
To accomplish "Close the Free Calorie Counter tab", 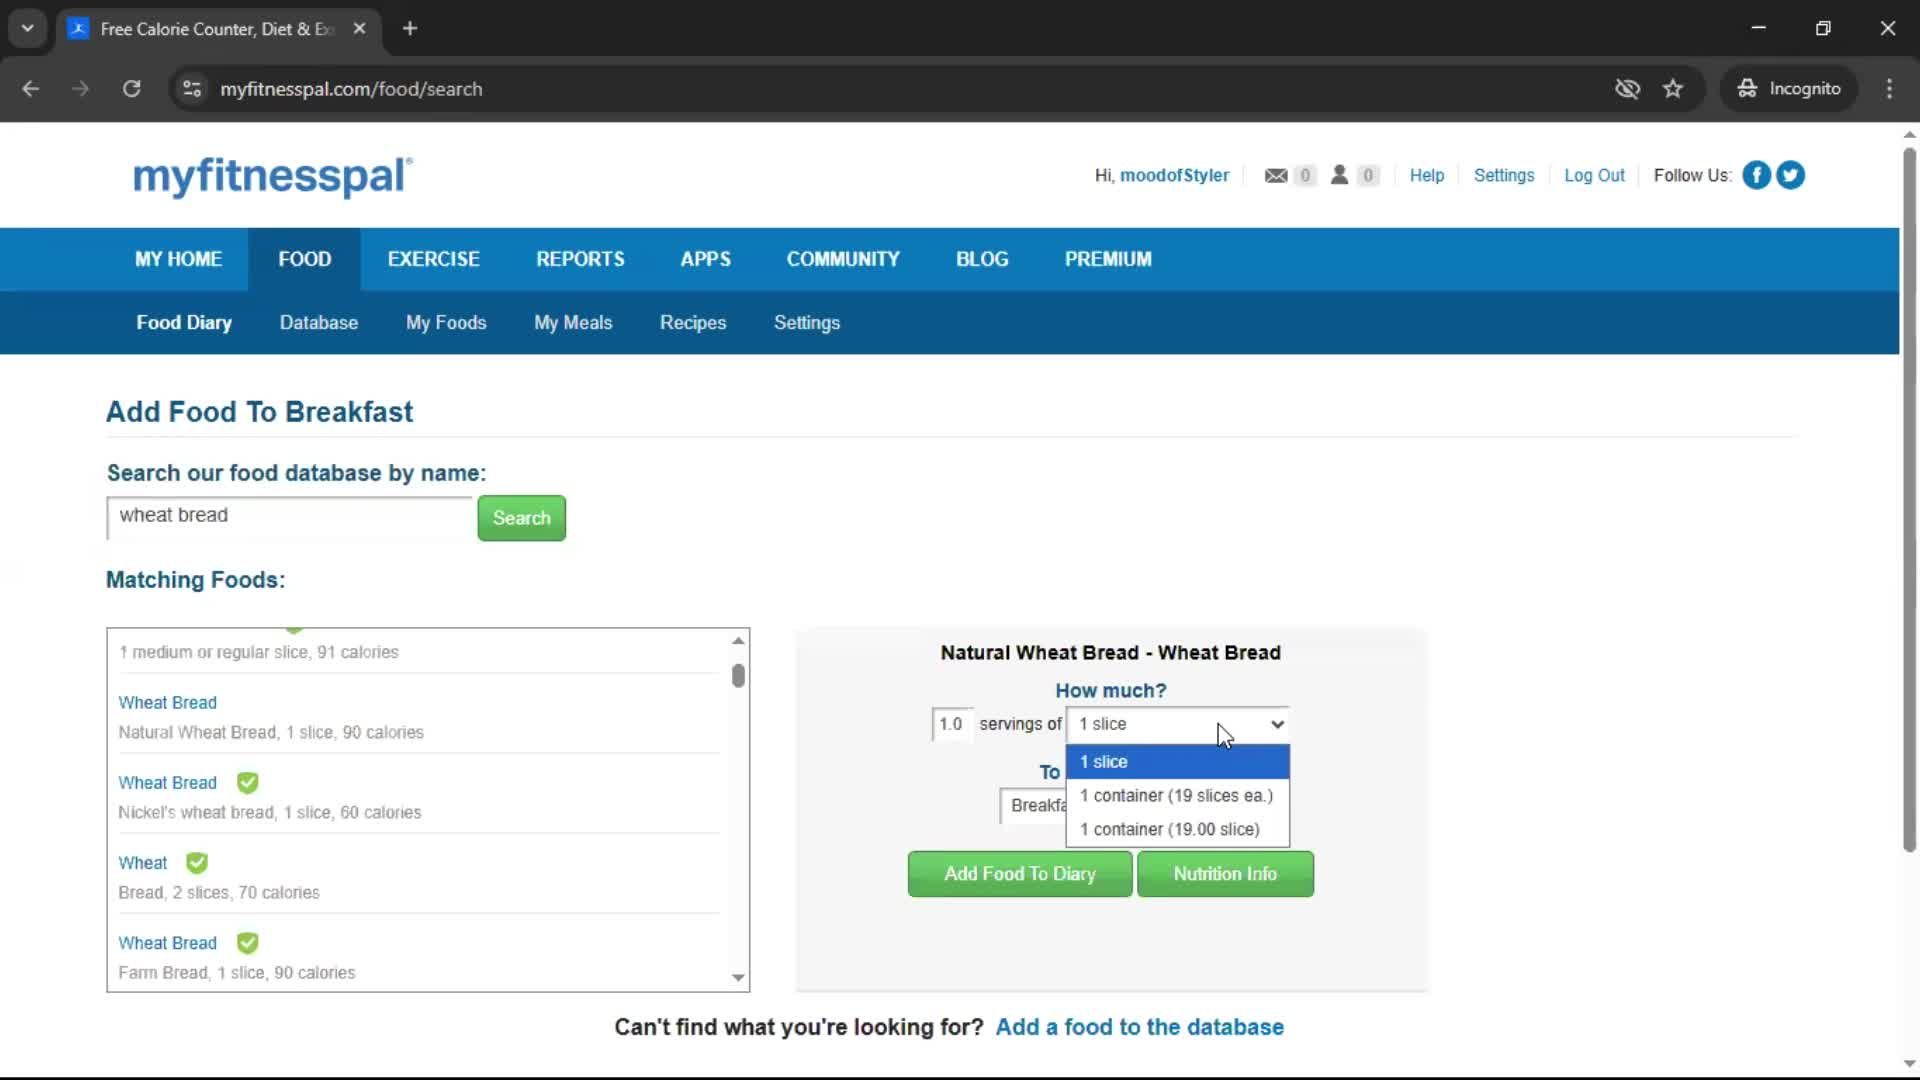I will click(359, 28).
